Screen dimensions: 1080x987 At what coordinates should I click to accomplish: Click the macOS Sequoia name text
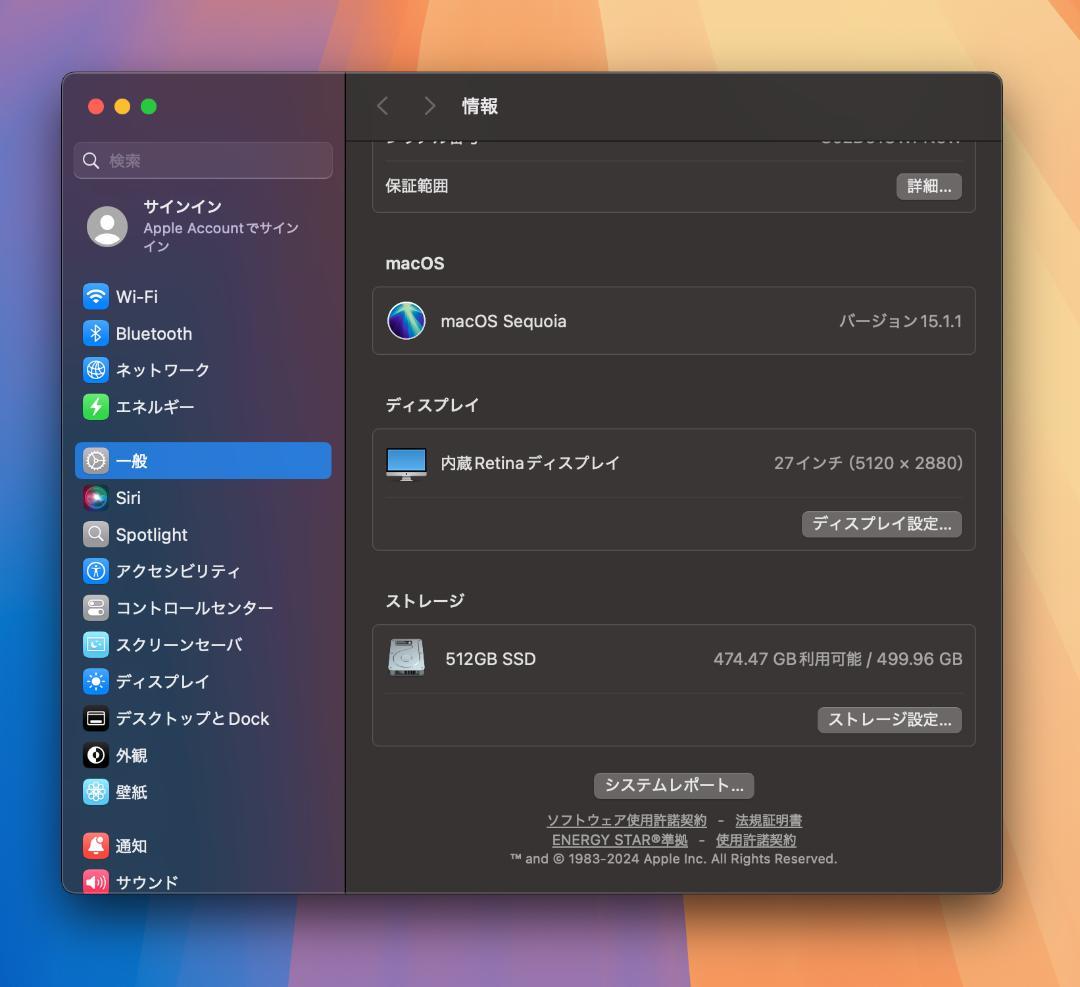point(503,321)
